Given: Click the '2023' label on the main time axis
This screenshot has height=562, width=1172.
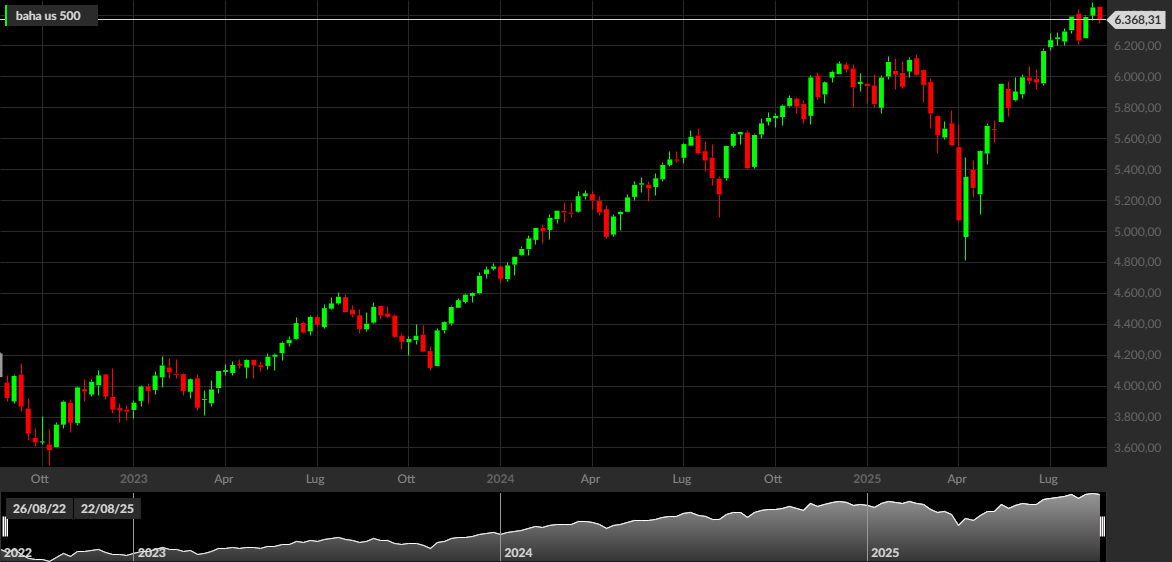Looking at the screenshot, I should pyautogui.click(x=133, y=478).
